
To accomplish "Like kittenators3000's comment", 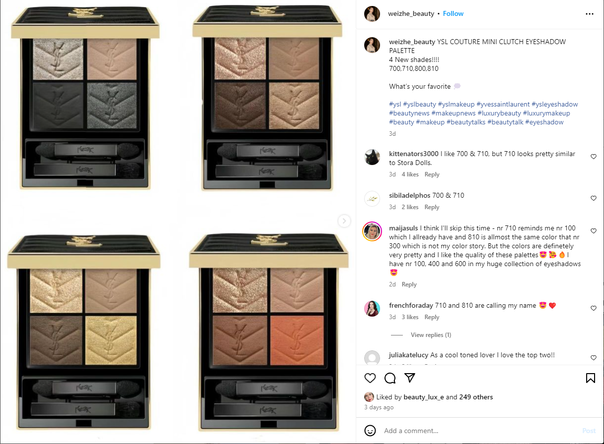I will point(594,157).
